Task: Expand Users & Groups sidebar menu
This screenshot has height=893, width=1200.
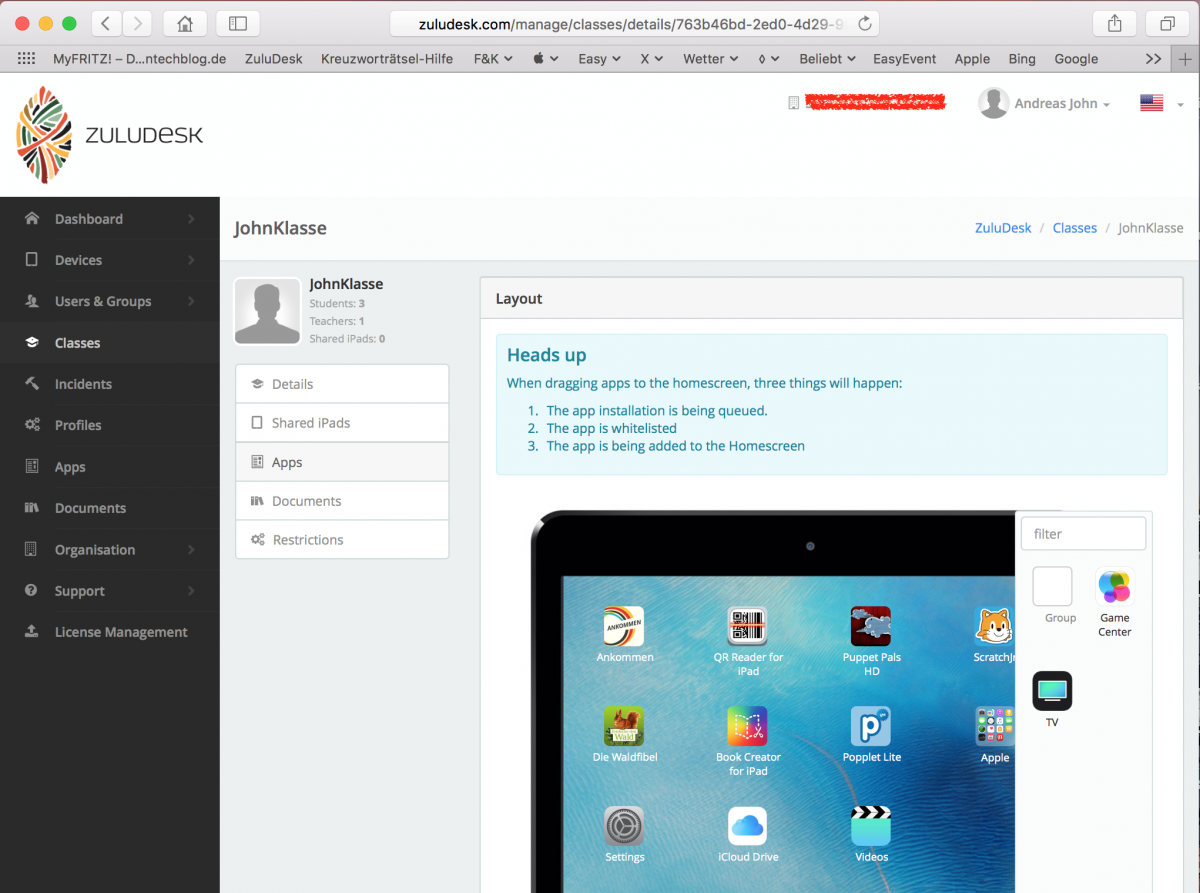Action: 110,301
